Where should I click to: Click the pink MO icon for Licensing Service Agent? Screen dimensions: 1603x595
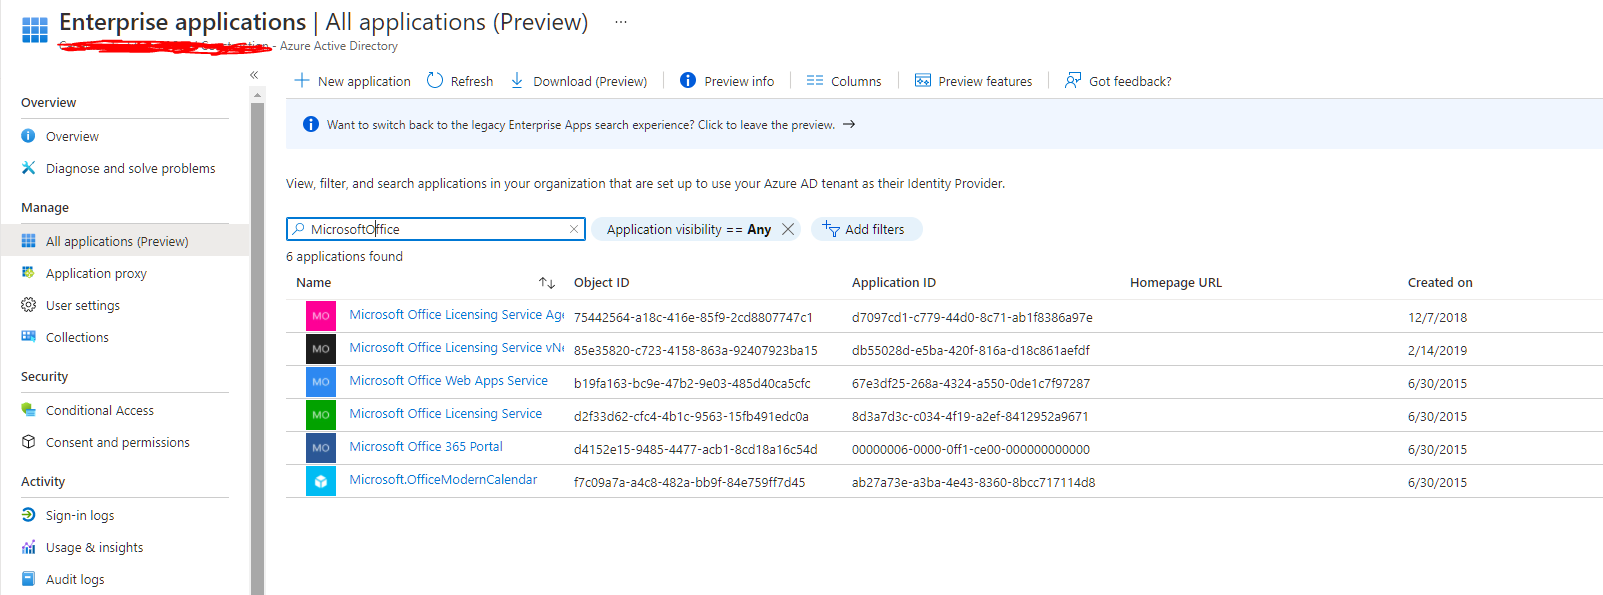coord(321,316)
